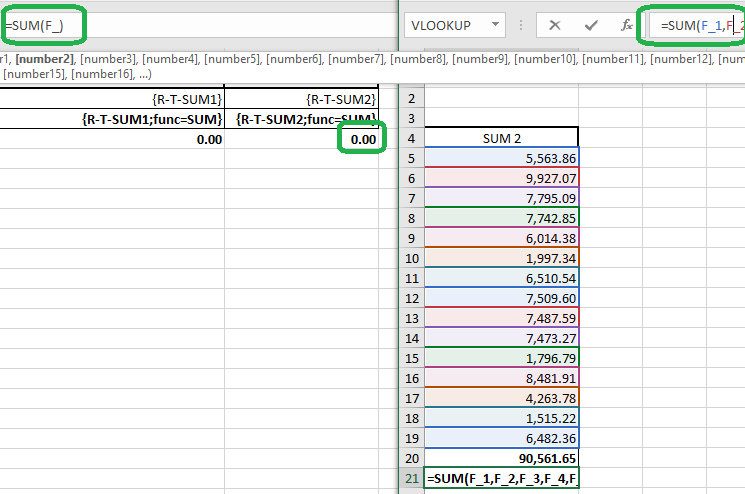Screen dimensions: 745x494
Task: Select the cell containing 1,515.22
Action: tap(502, 418)
